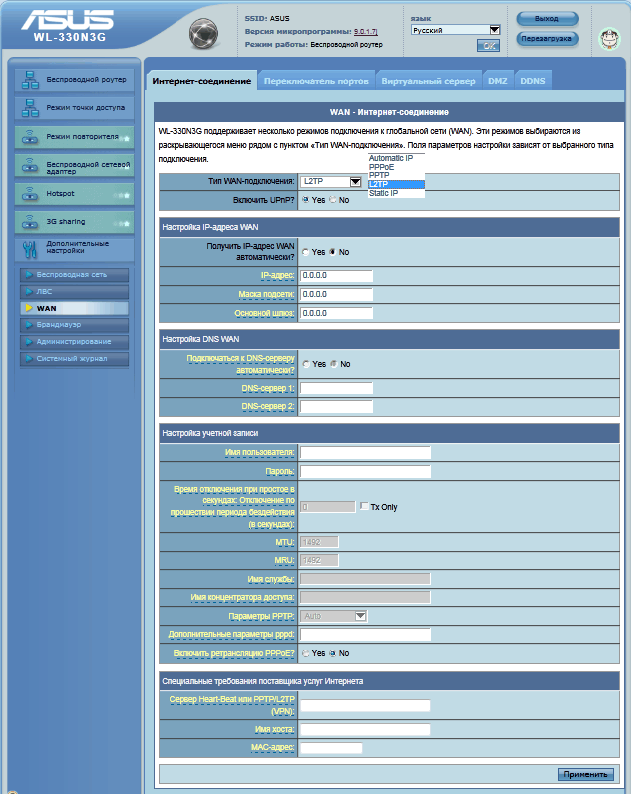The image size is (631, 794).
Task: Click the advanced settings wrench icon
Action: point(30,249)
